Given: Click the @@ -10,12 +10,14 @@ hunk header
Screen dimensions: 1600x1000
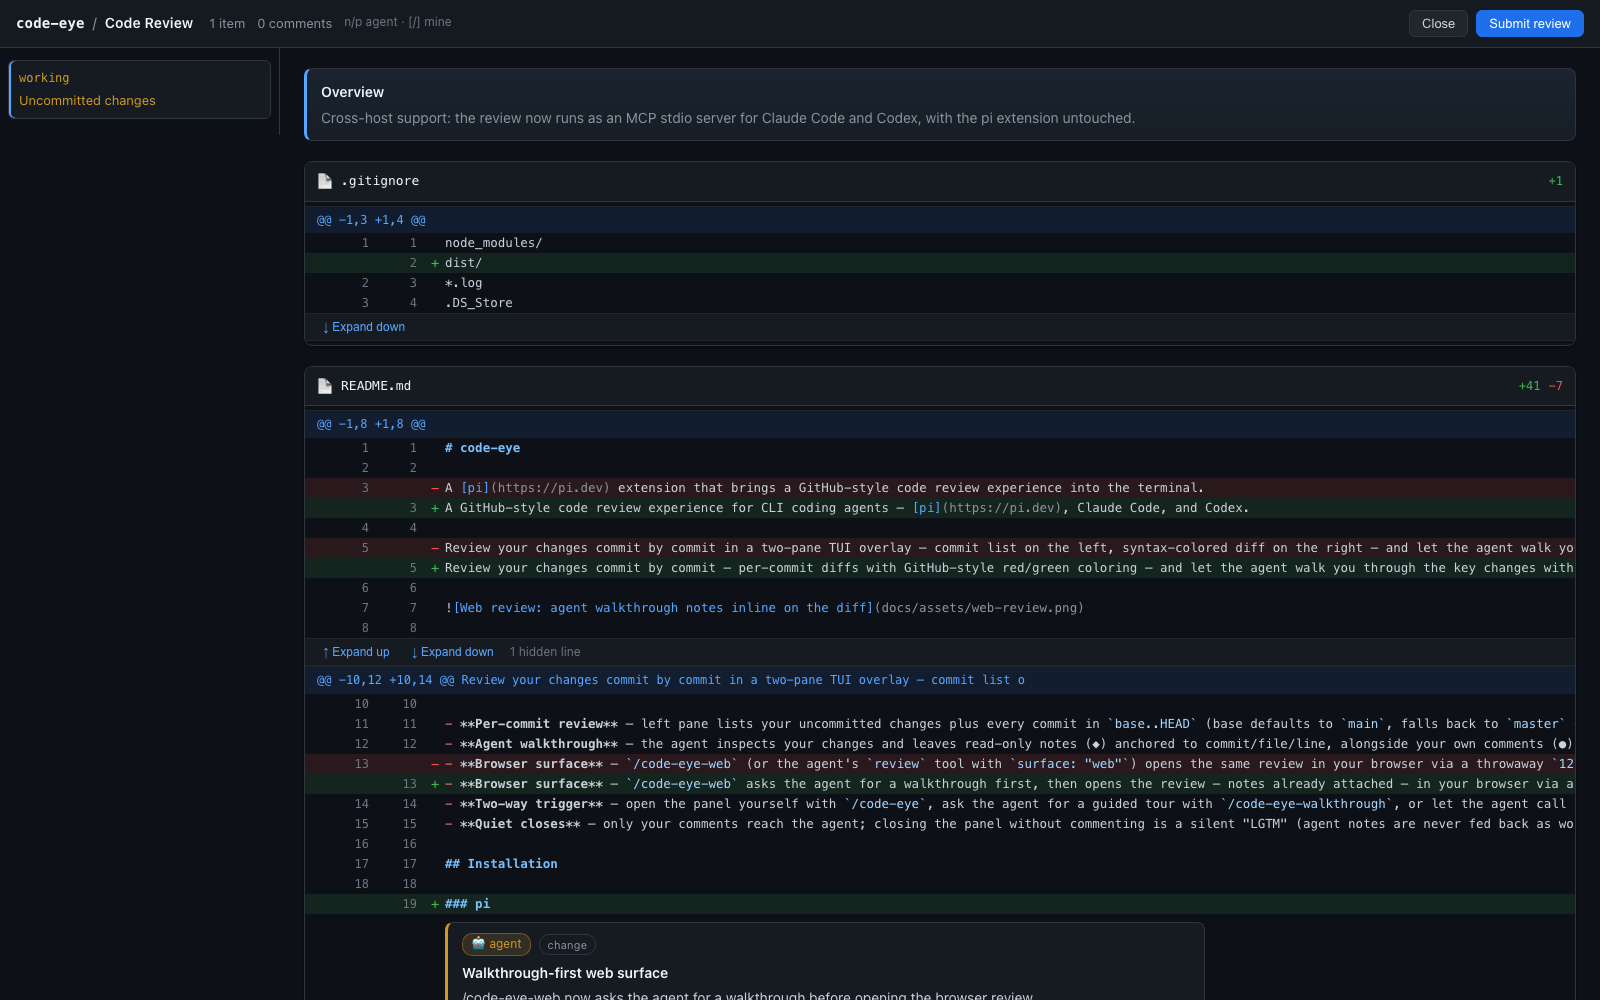Looking at the screenshot, I should coord(940,680).
